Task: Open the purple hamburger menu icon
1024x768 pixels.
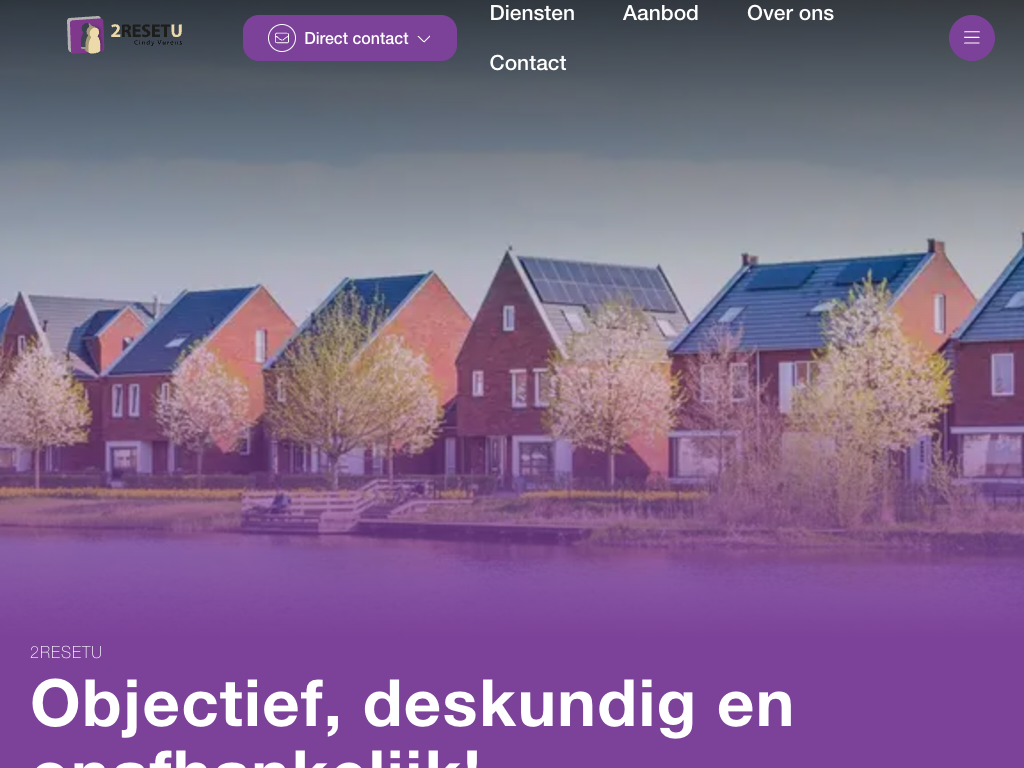Action: click(972, 38)
